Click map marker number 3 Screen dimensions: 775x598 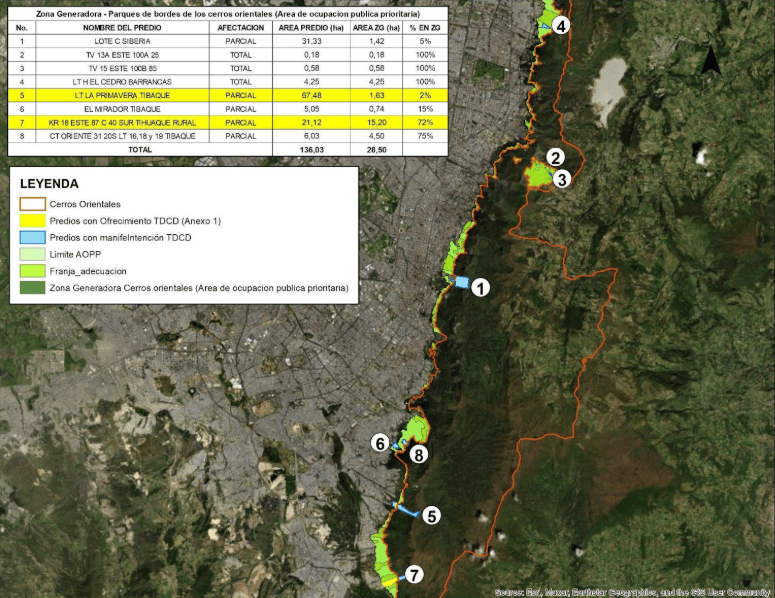(561, 179)
